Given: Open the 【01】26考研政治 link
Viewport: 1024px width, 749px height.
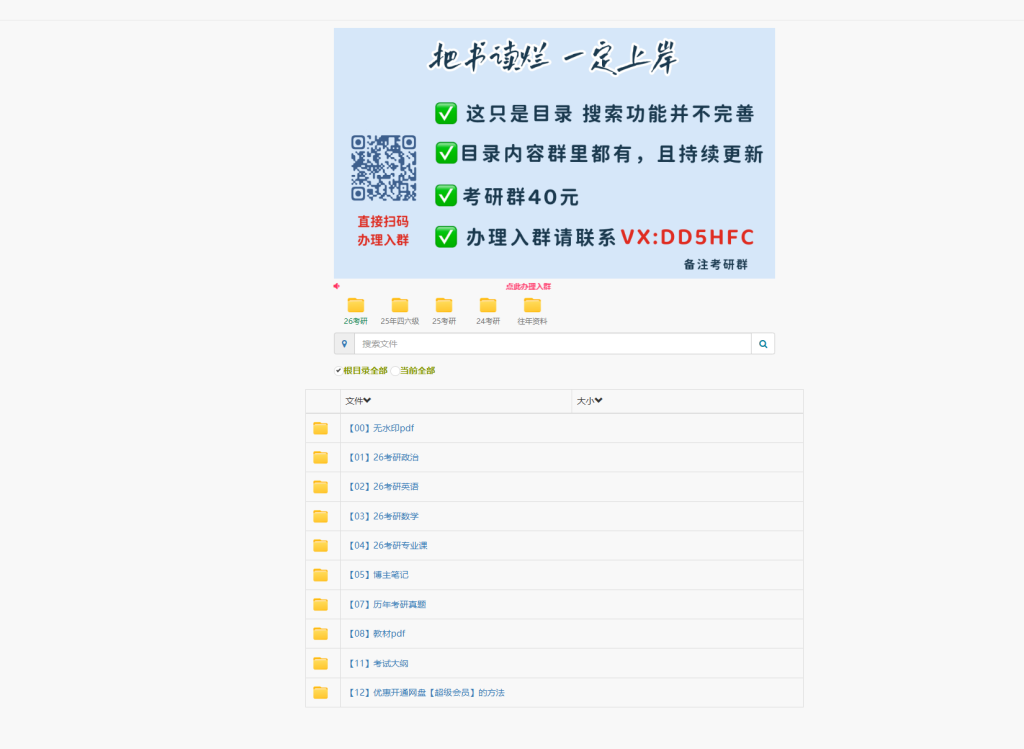Looking at the screenshot, I should (383, 458).
